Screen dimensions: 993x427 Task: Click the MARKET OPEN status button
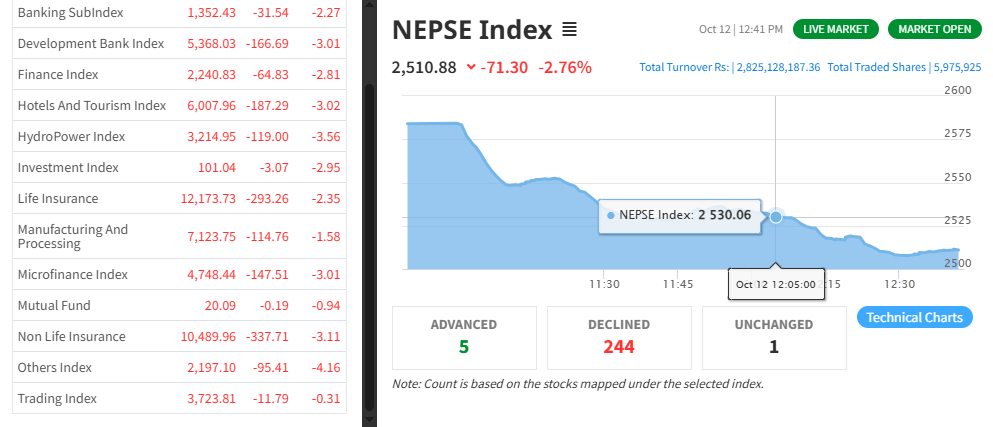pos(934,29)
